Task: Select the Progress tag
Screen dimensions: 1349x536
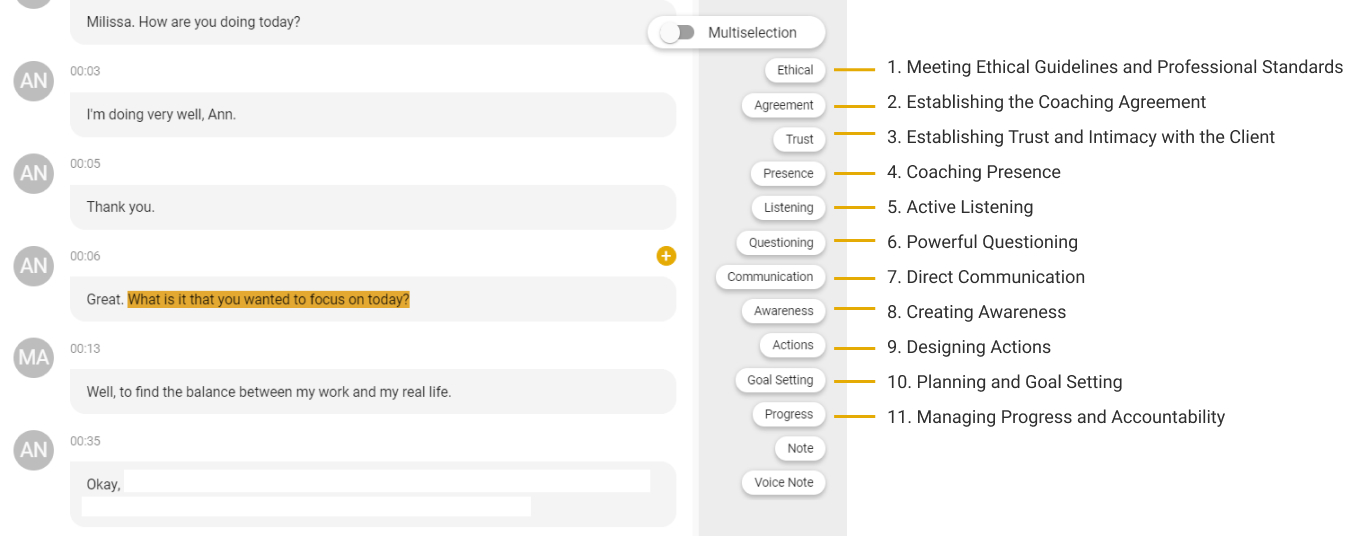Action: coord(789,414)
